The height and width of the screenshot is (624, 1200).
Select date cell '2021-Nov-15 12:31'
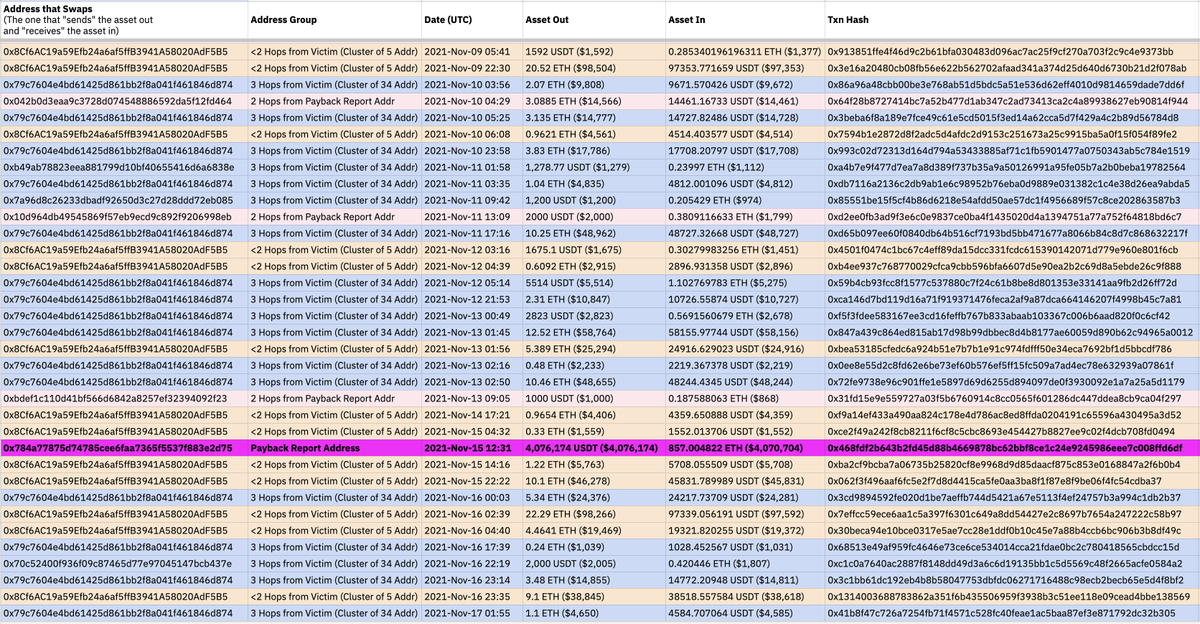(471, 448)
